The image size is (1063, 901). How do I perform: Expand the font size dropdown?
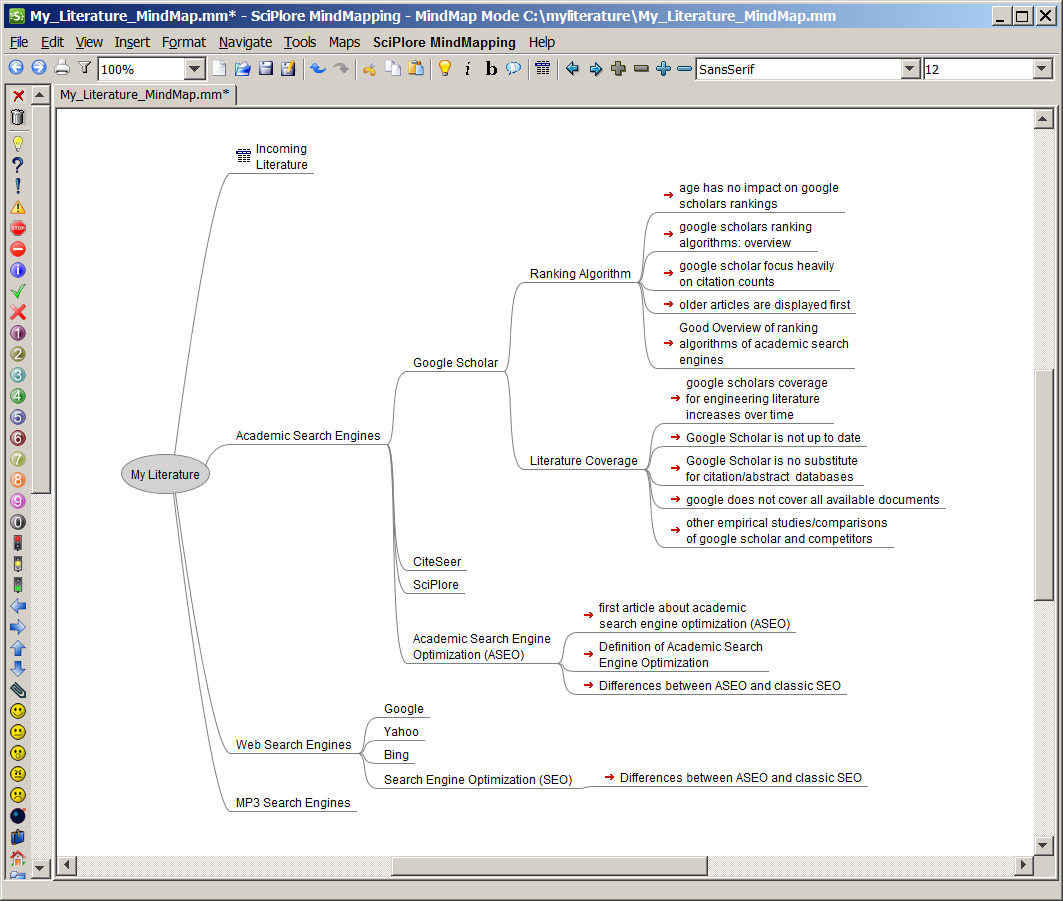[x=1042, y=69]
